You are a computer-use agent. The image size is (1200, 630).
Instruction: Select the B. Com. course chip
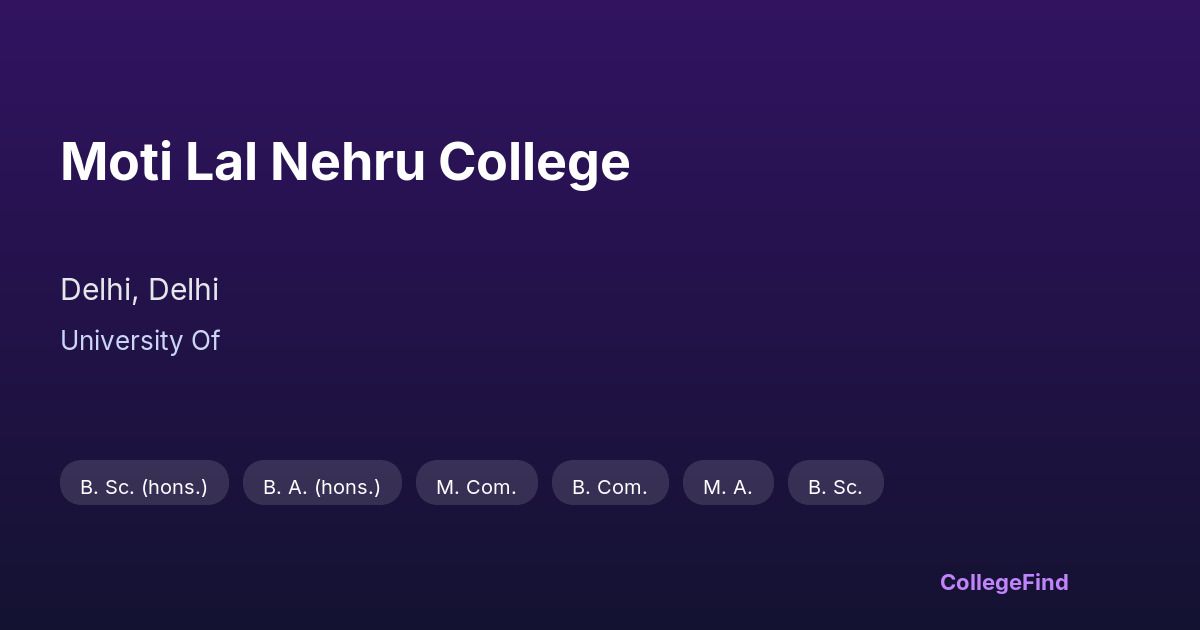click(x=610, y=483)
